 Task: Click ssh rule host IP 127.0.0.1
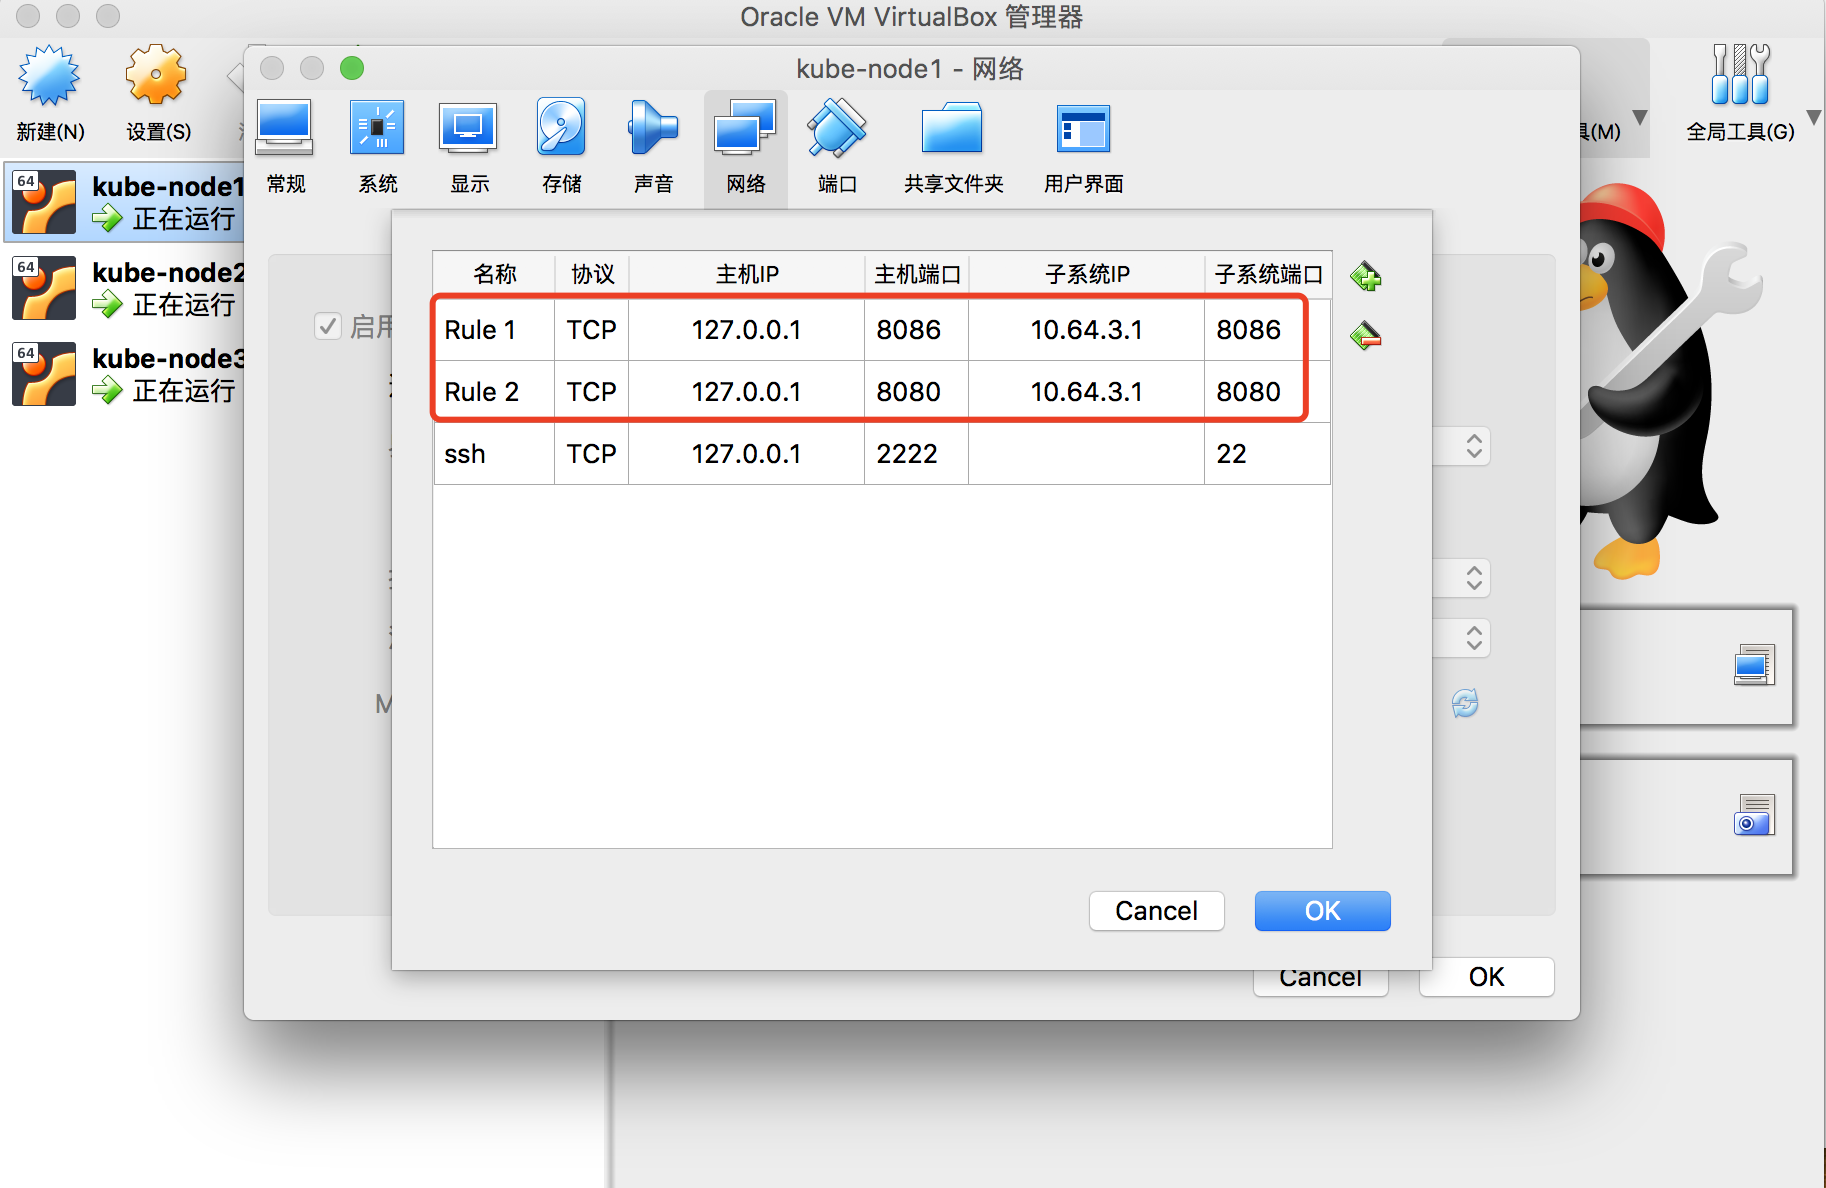746,454
